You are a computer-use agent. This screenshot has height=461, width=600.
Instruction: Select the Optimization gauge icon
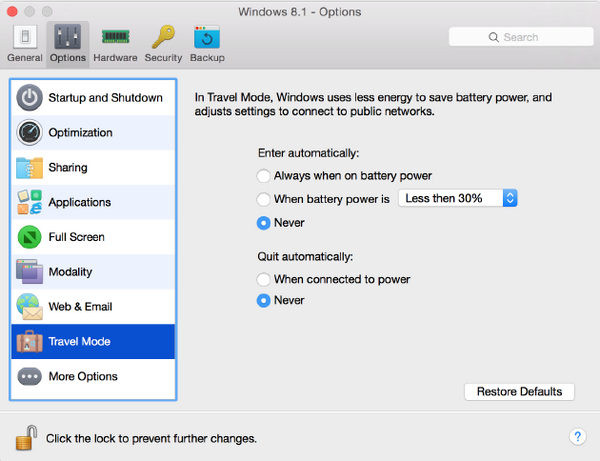point(30,133)
